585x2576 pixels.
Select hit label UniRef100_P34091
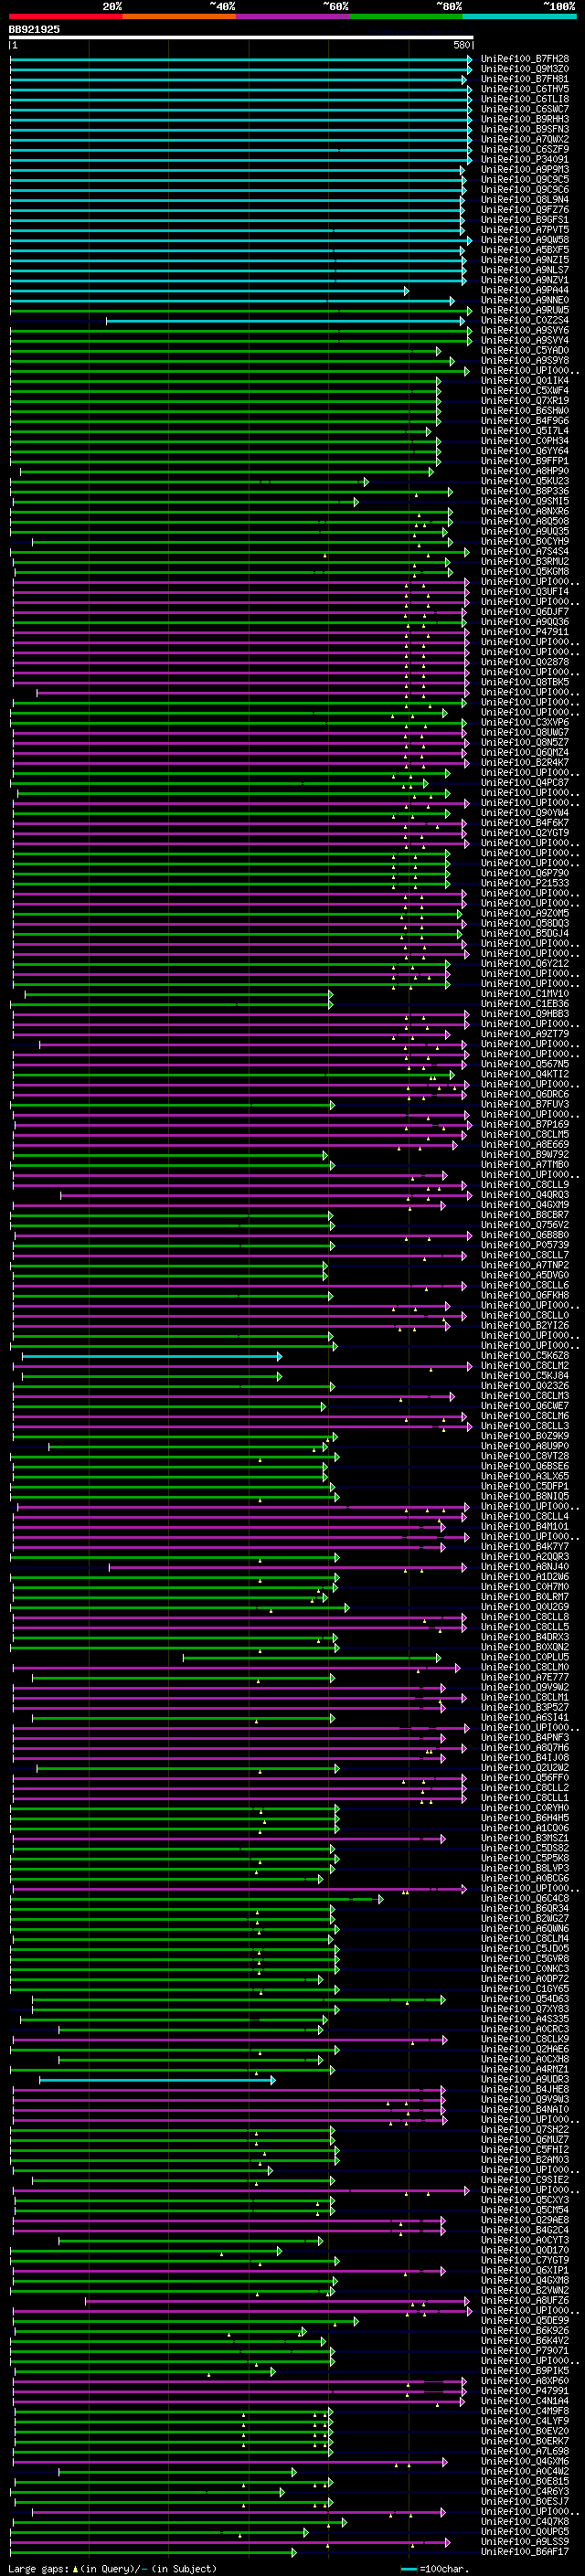(x=525, y=159)
